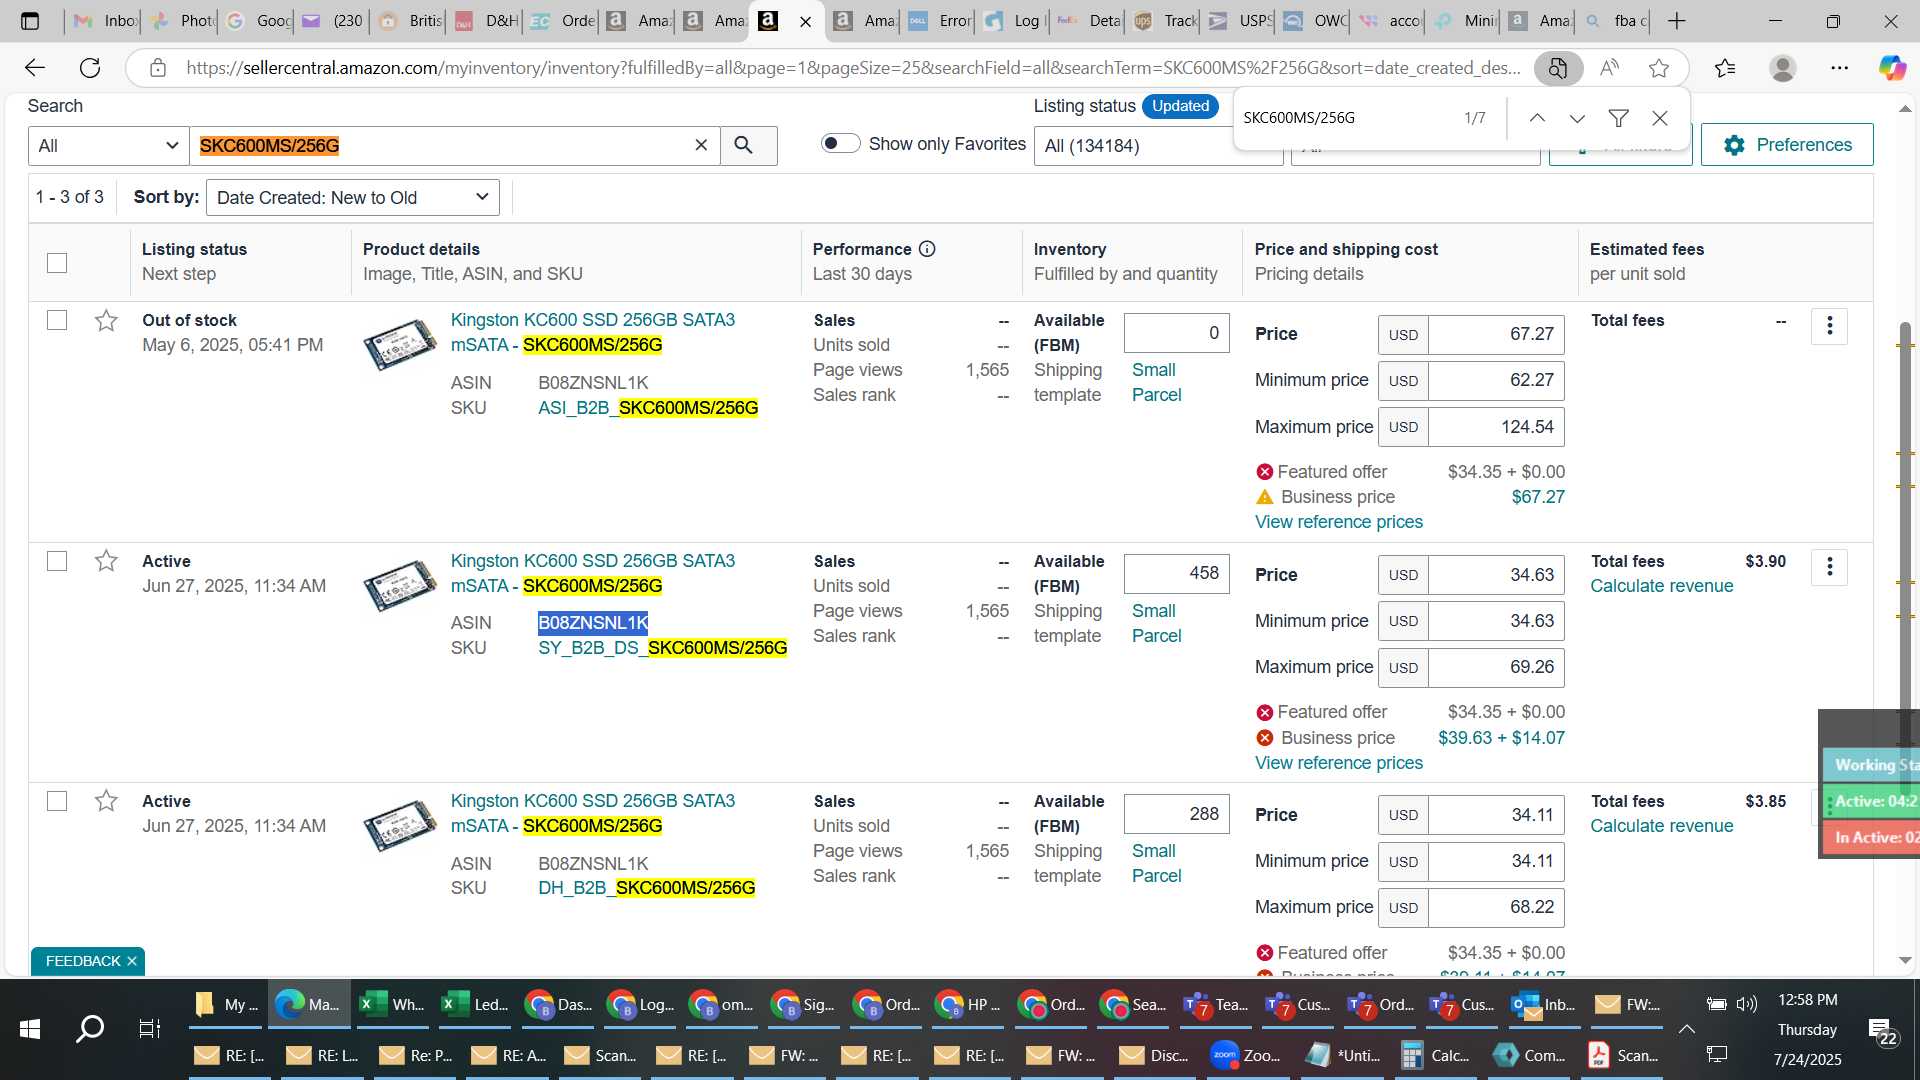Click the $39.63 + $14.07 business price
Viewport: 1920px width, 1080px height.
coord(1501,738)
